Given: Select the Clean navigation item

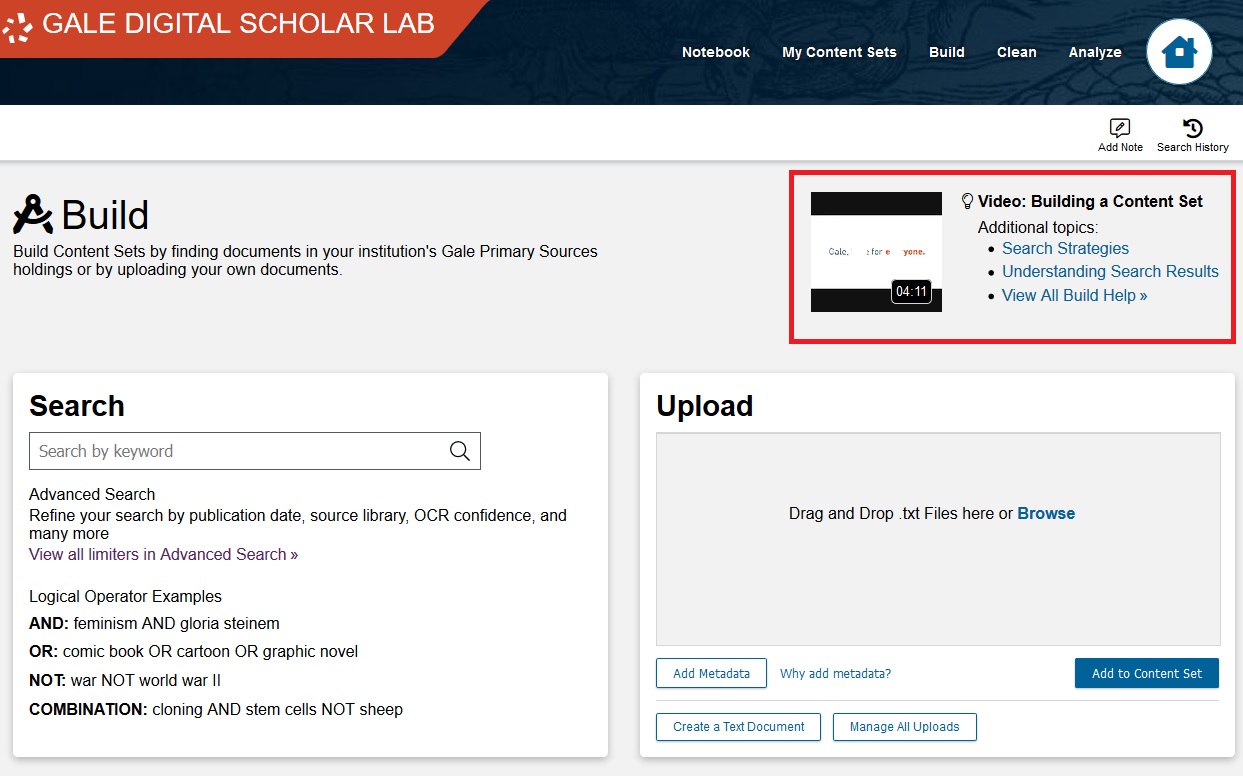Looking at the screenshot, I should coord(1016,52).
